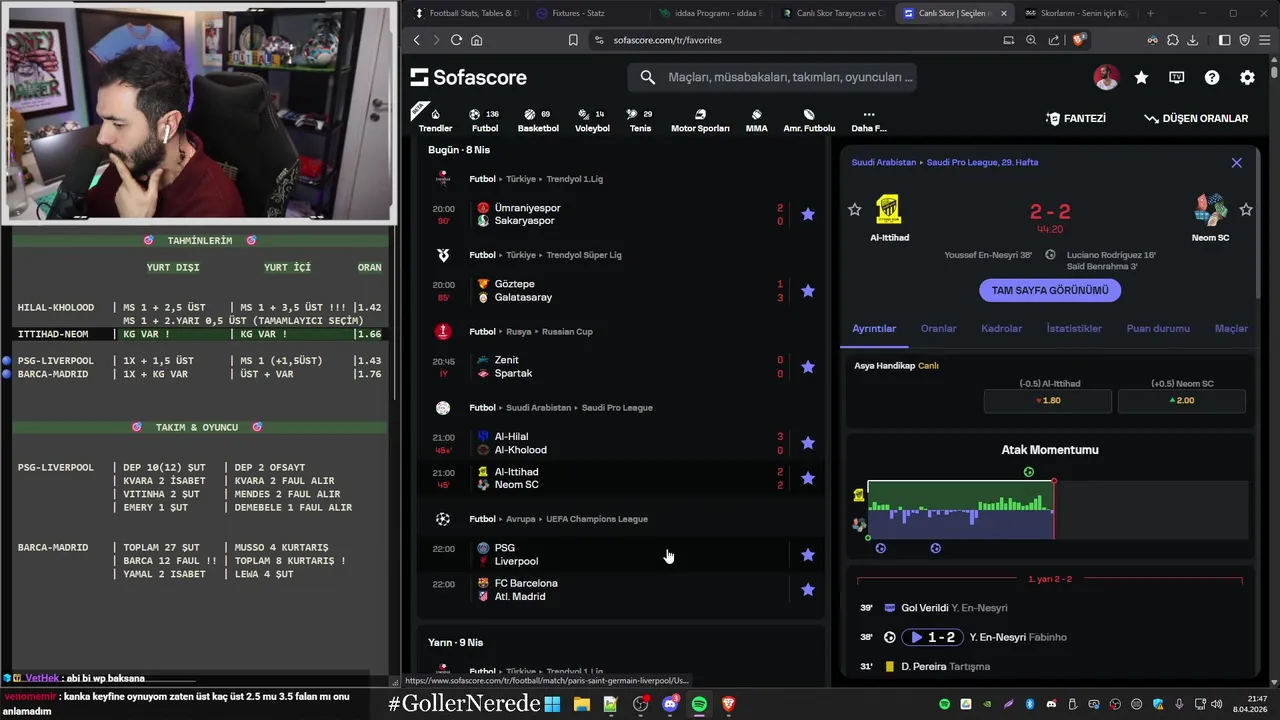1280x720 pixels.
Task: Switch to the Ayrıntılar tab
Action: coord(874,329)
